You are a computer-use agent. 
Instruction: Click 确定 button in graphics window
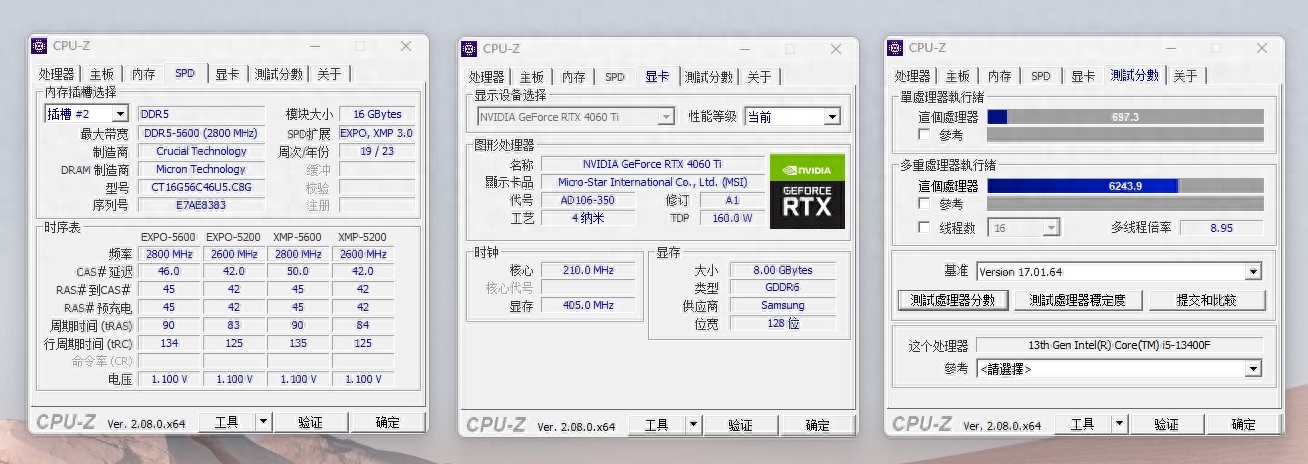[818, 425]
